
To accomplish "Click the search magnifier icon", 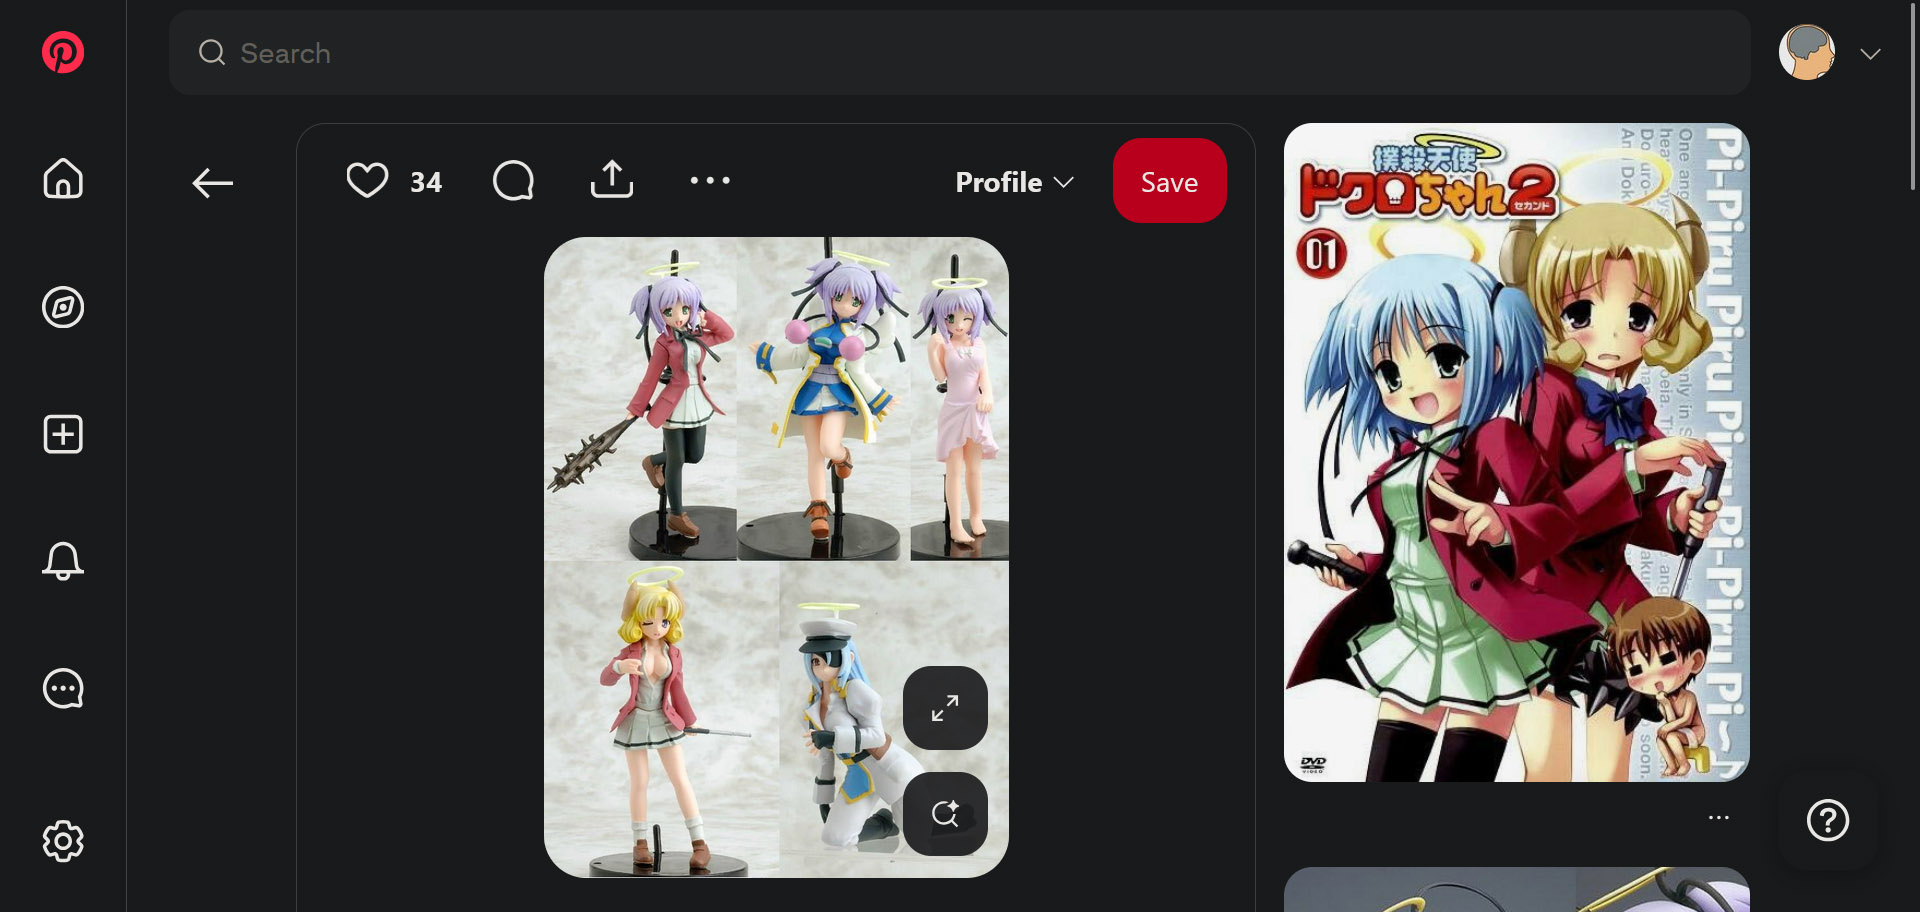I will [212, 53].
